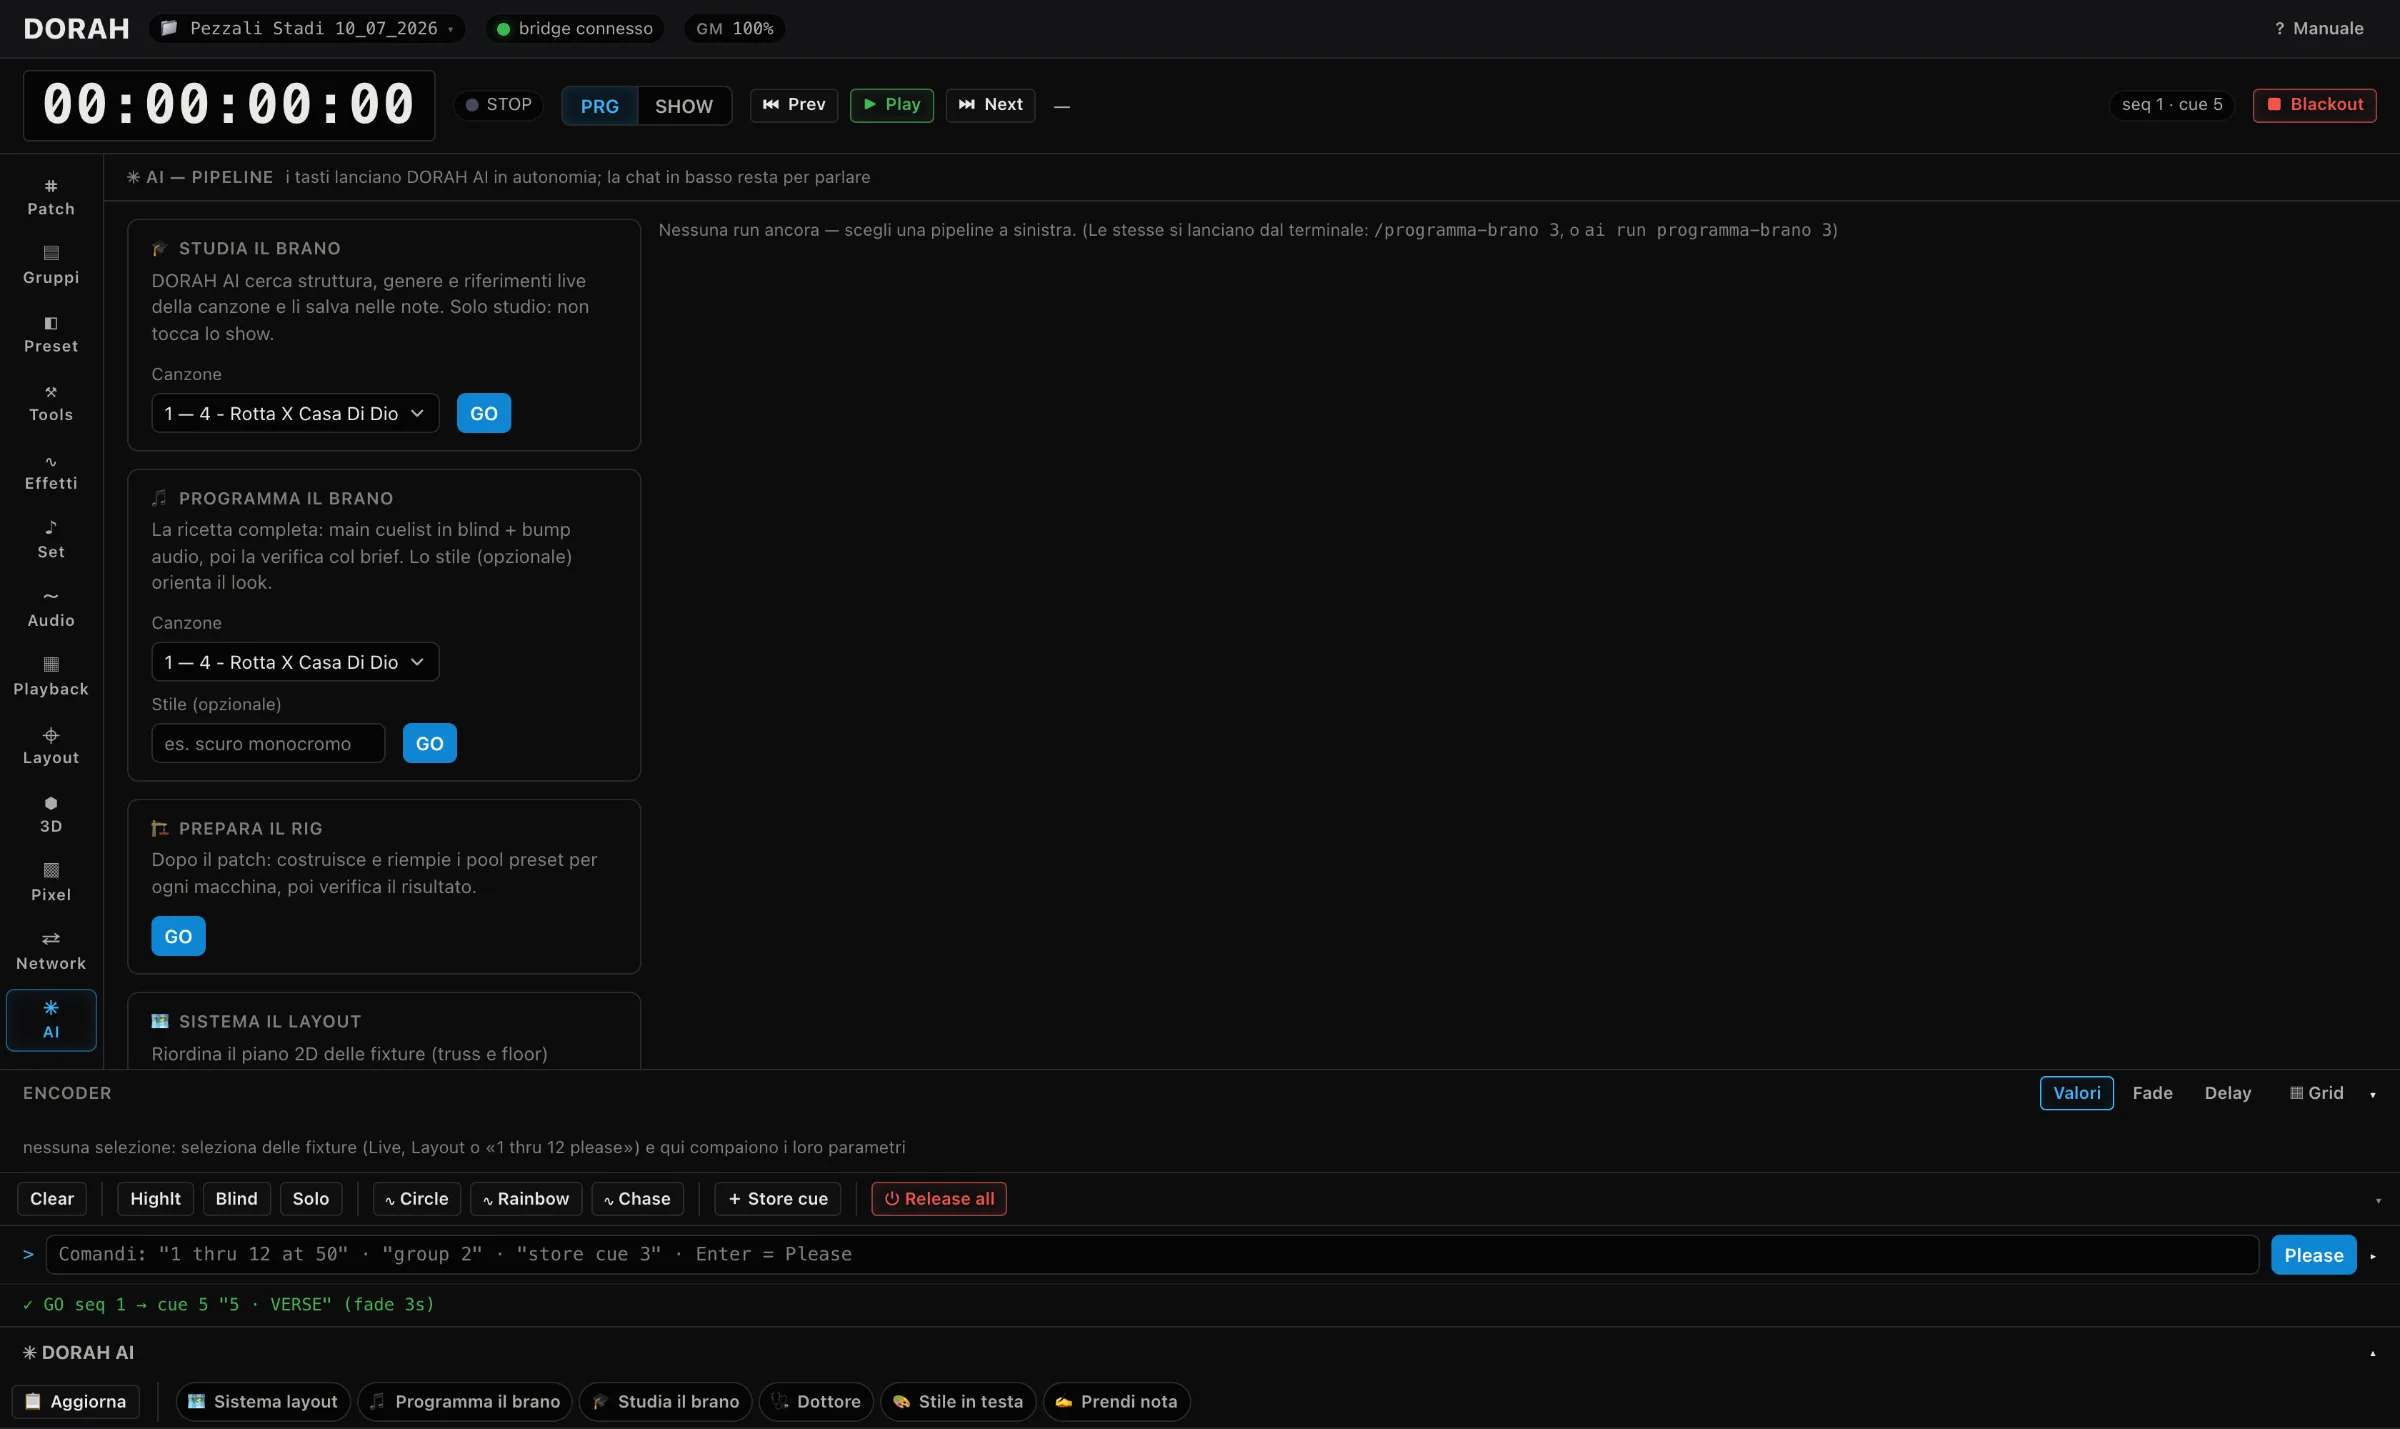
Task: Run Programma il brano quick action
Action: [x=465, y=1402]
